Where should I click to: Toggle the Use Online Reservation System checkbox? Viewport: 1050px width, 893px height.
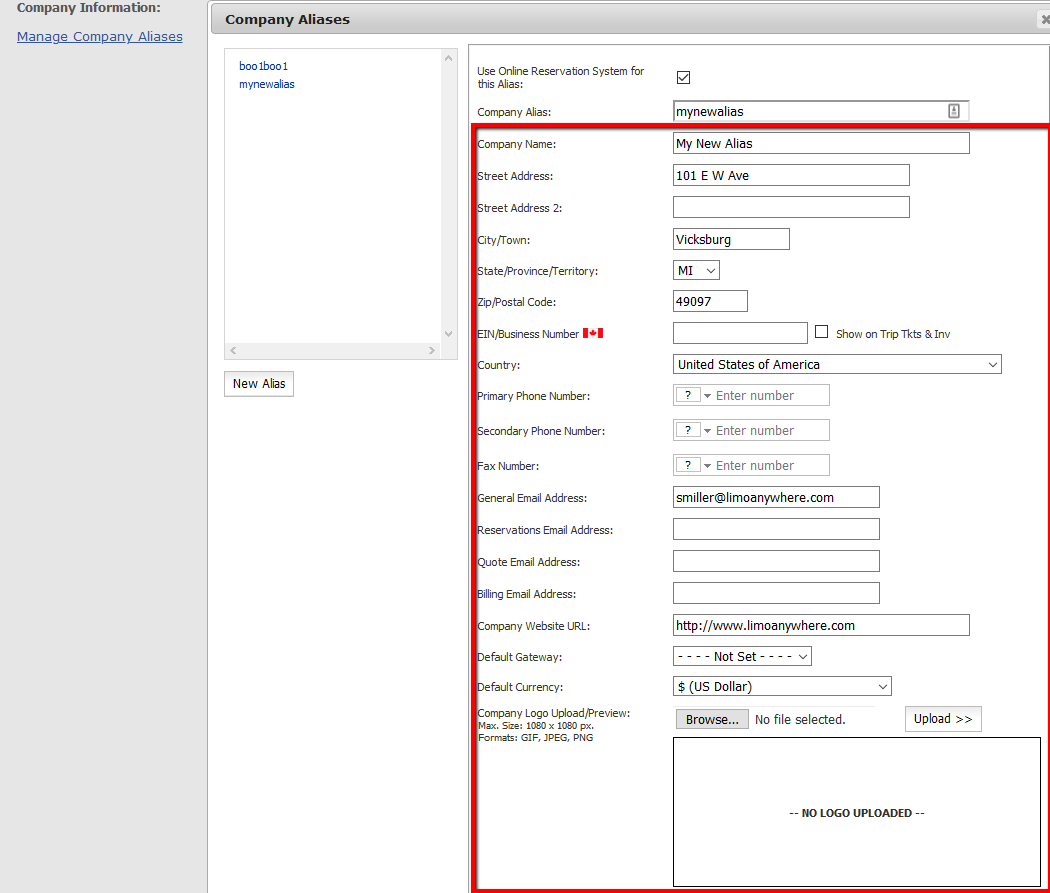click(x=684, y=76)
